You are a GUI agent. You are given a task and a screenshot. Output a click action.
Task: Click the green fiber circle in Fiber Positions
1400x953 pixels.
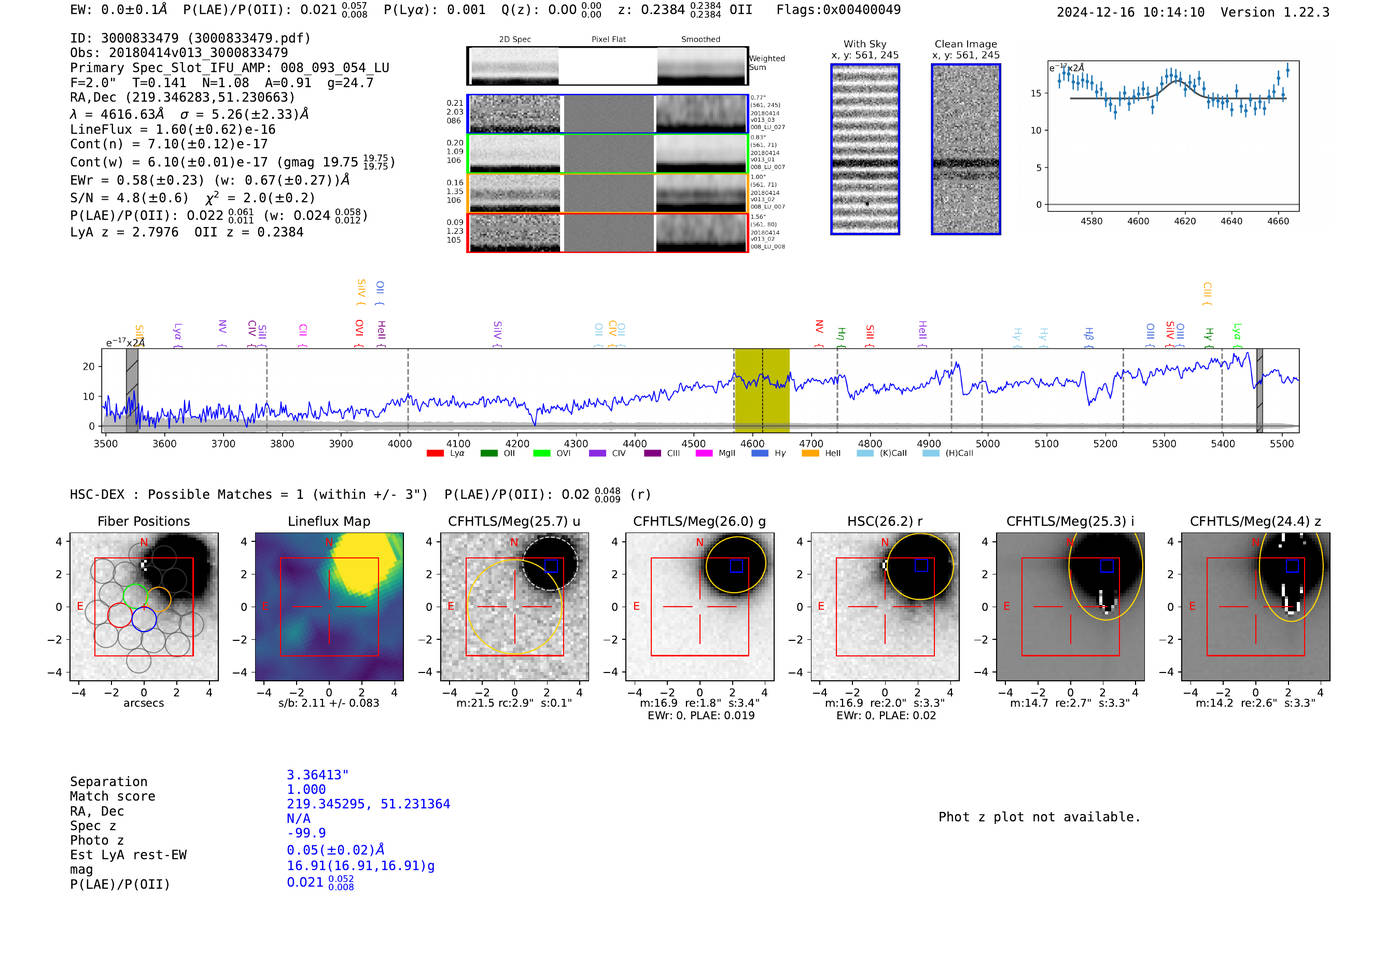tap(135, 597)
